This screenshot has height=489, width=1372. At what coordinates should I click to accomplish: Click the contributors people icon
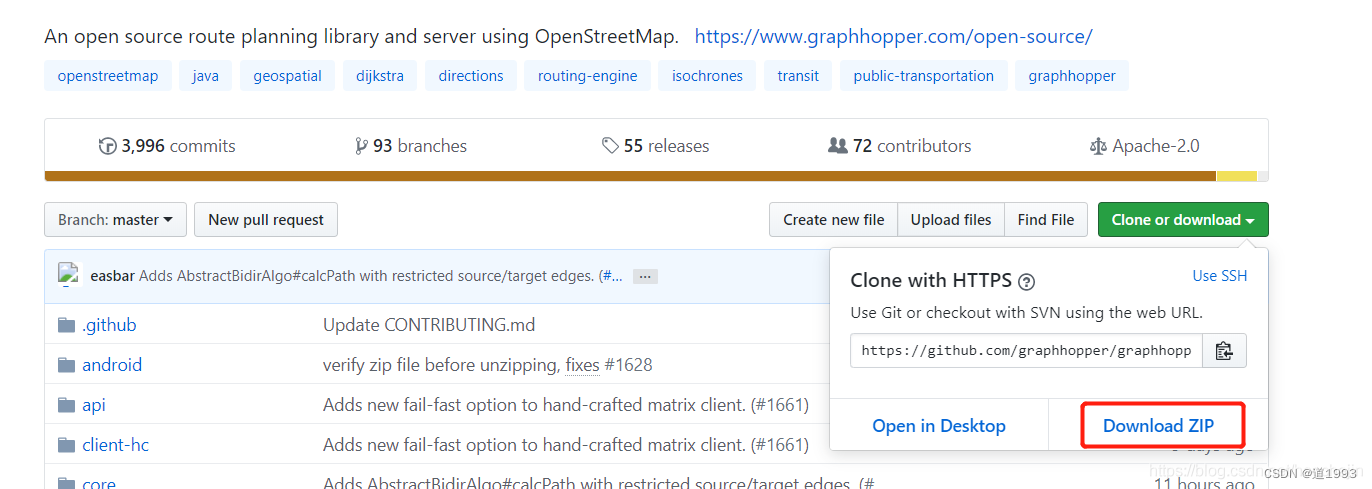(838, 146)
